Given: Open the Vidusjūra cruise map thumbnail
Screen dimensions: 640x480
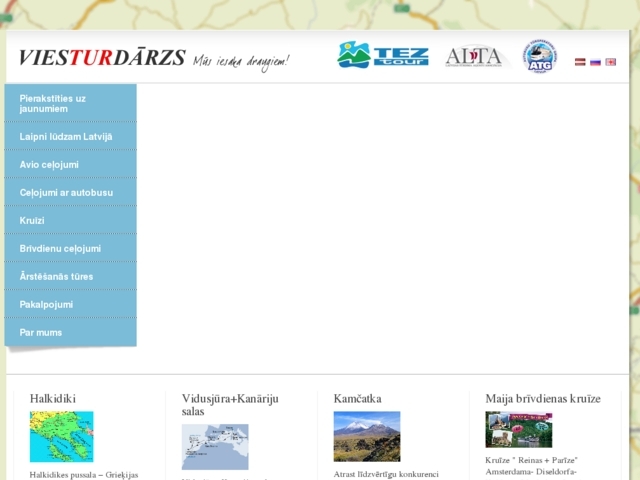Looking at the screenshot, I should (x=215, y=446).
